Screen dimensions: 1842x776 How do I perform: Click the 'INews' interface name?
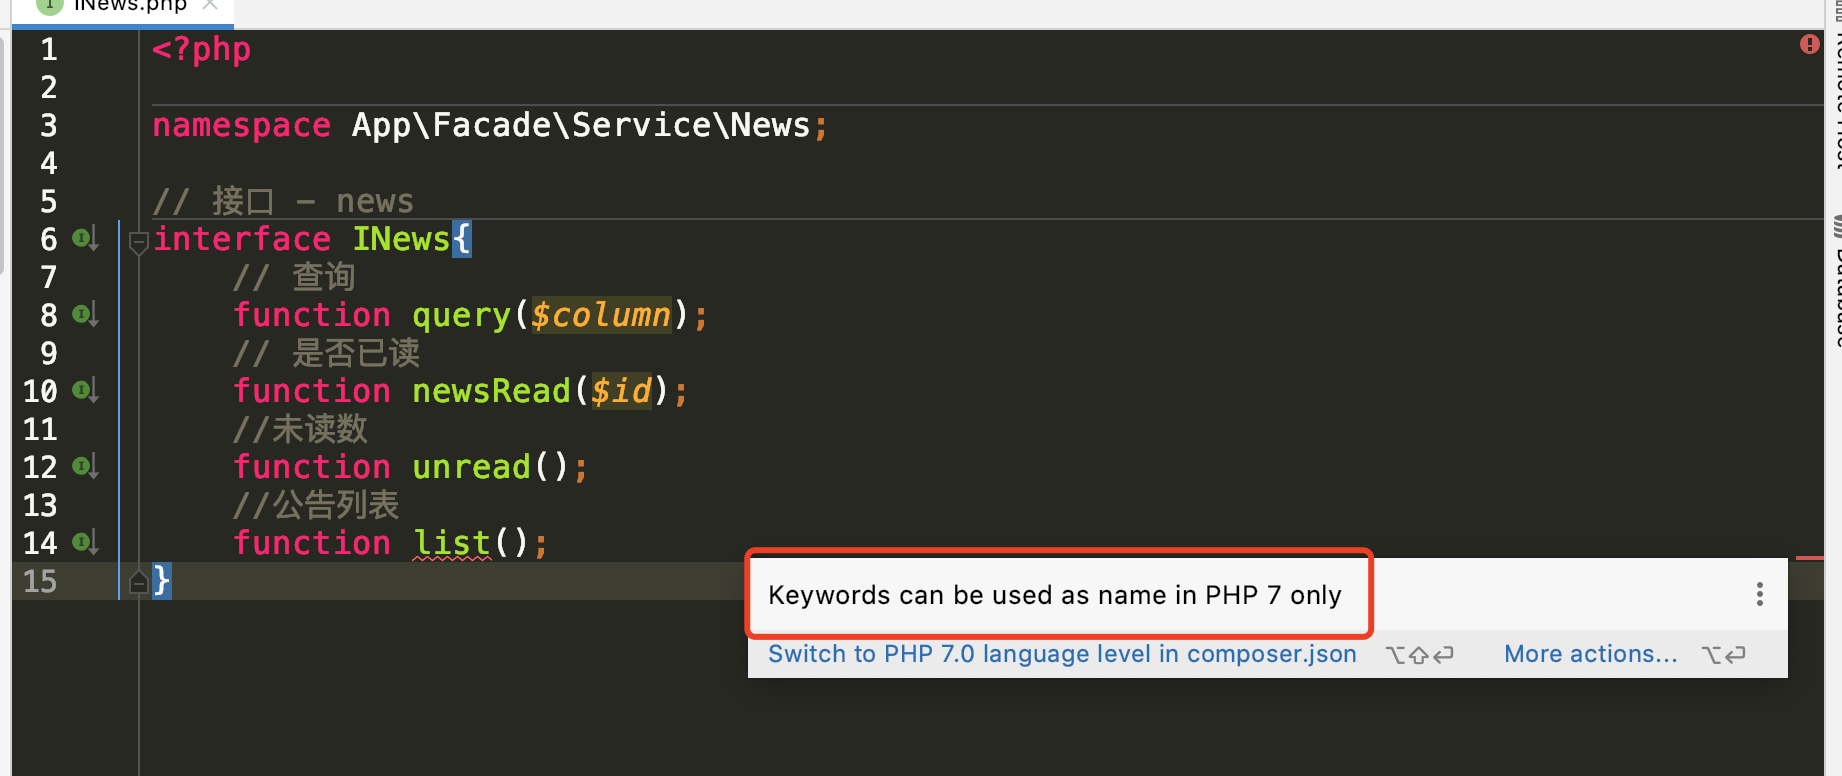pos(401,239)
